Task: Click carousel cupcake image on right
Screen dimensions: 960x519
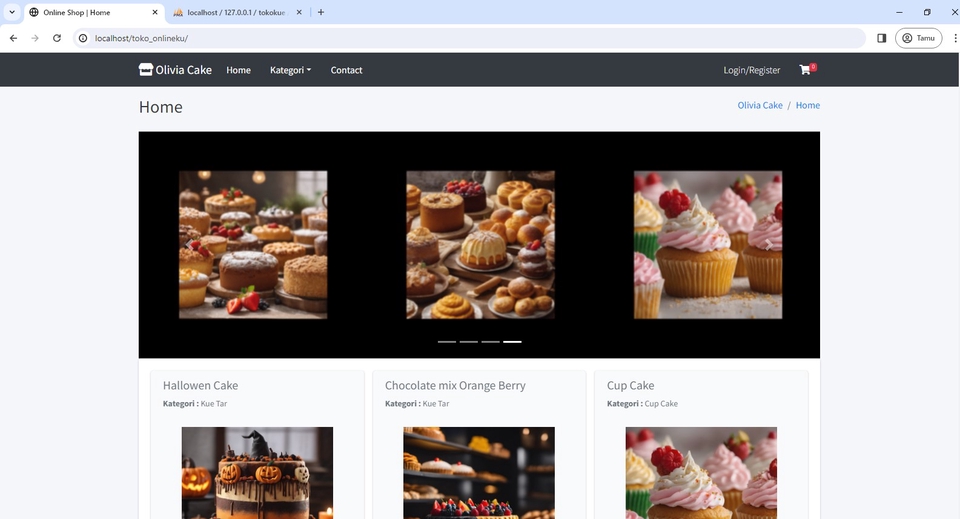Action: [708, 245]
